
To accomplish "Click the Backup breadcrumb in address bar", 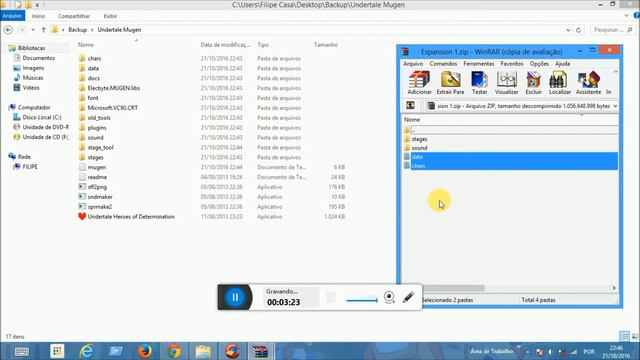I will tap(78, 30).
